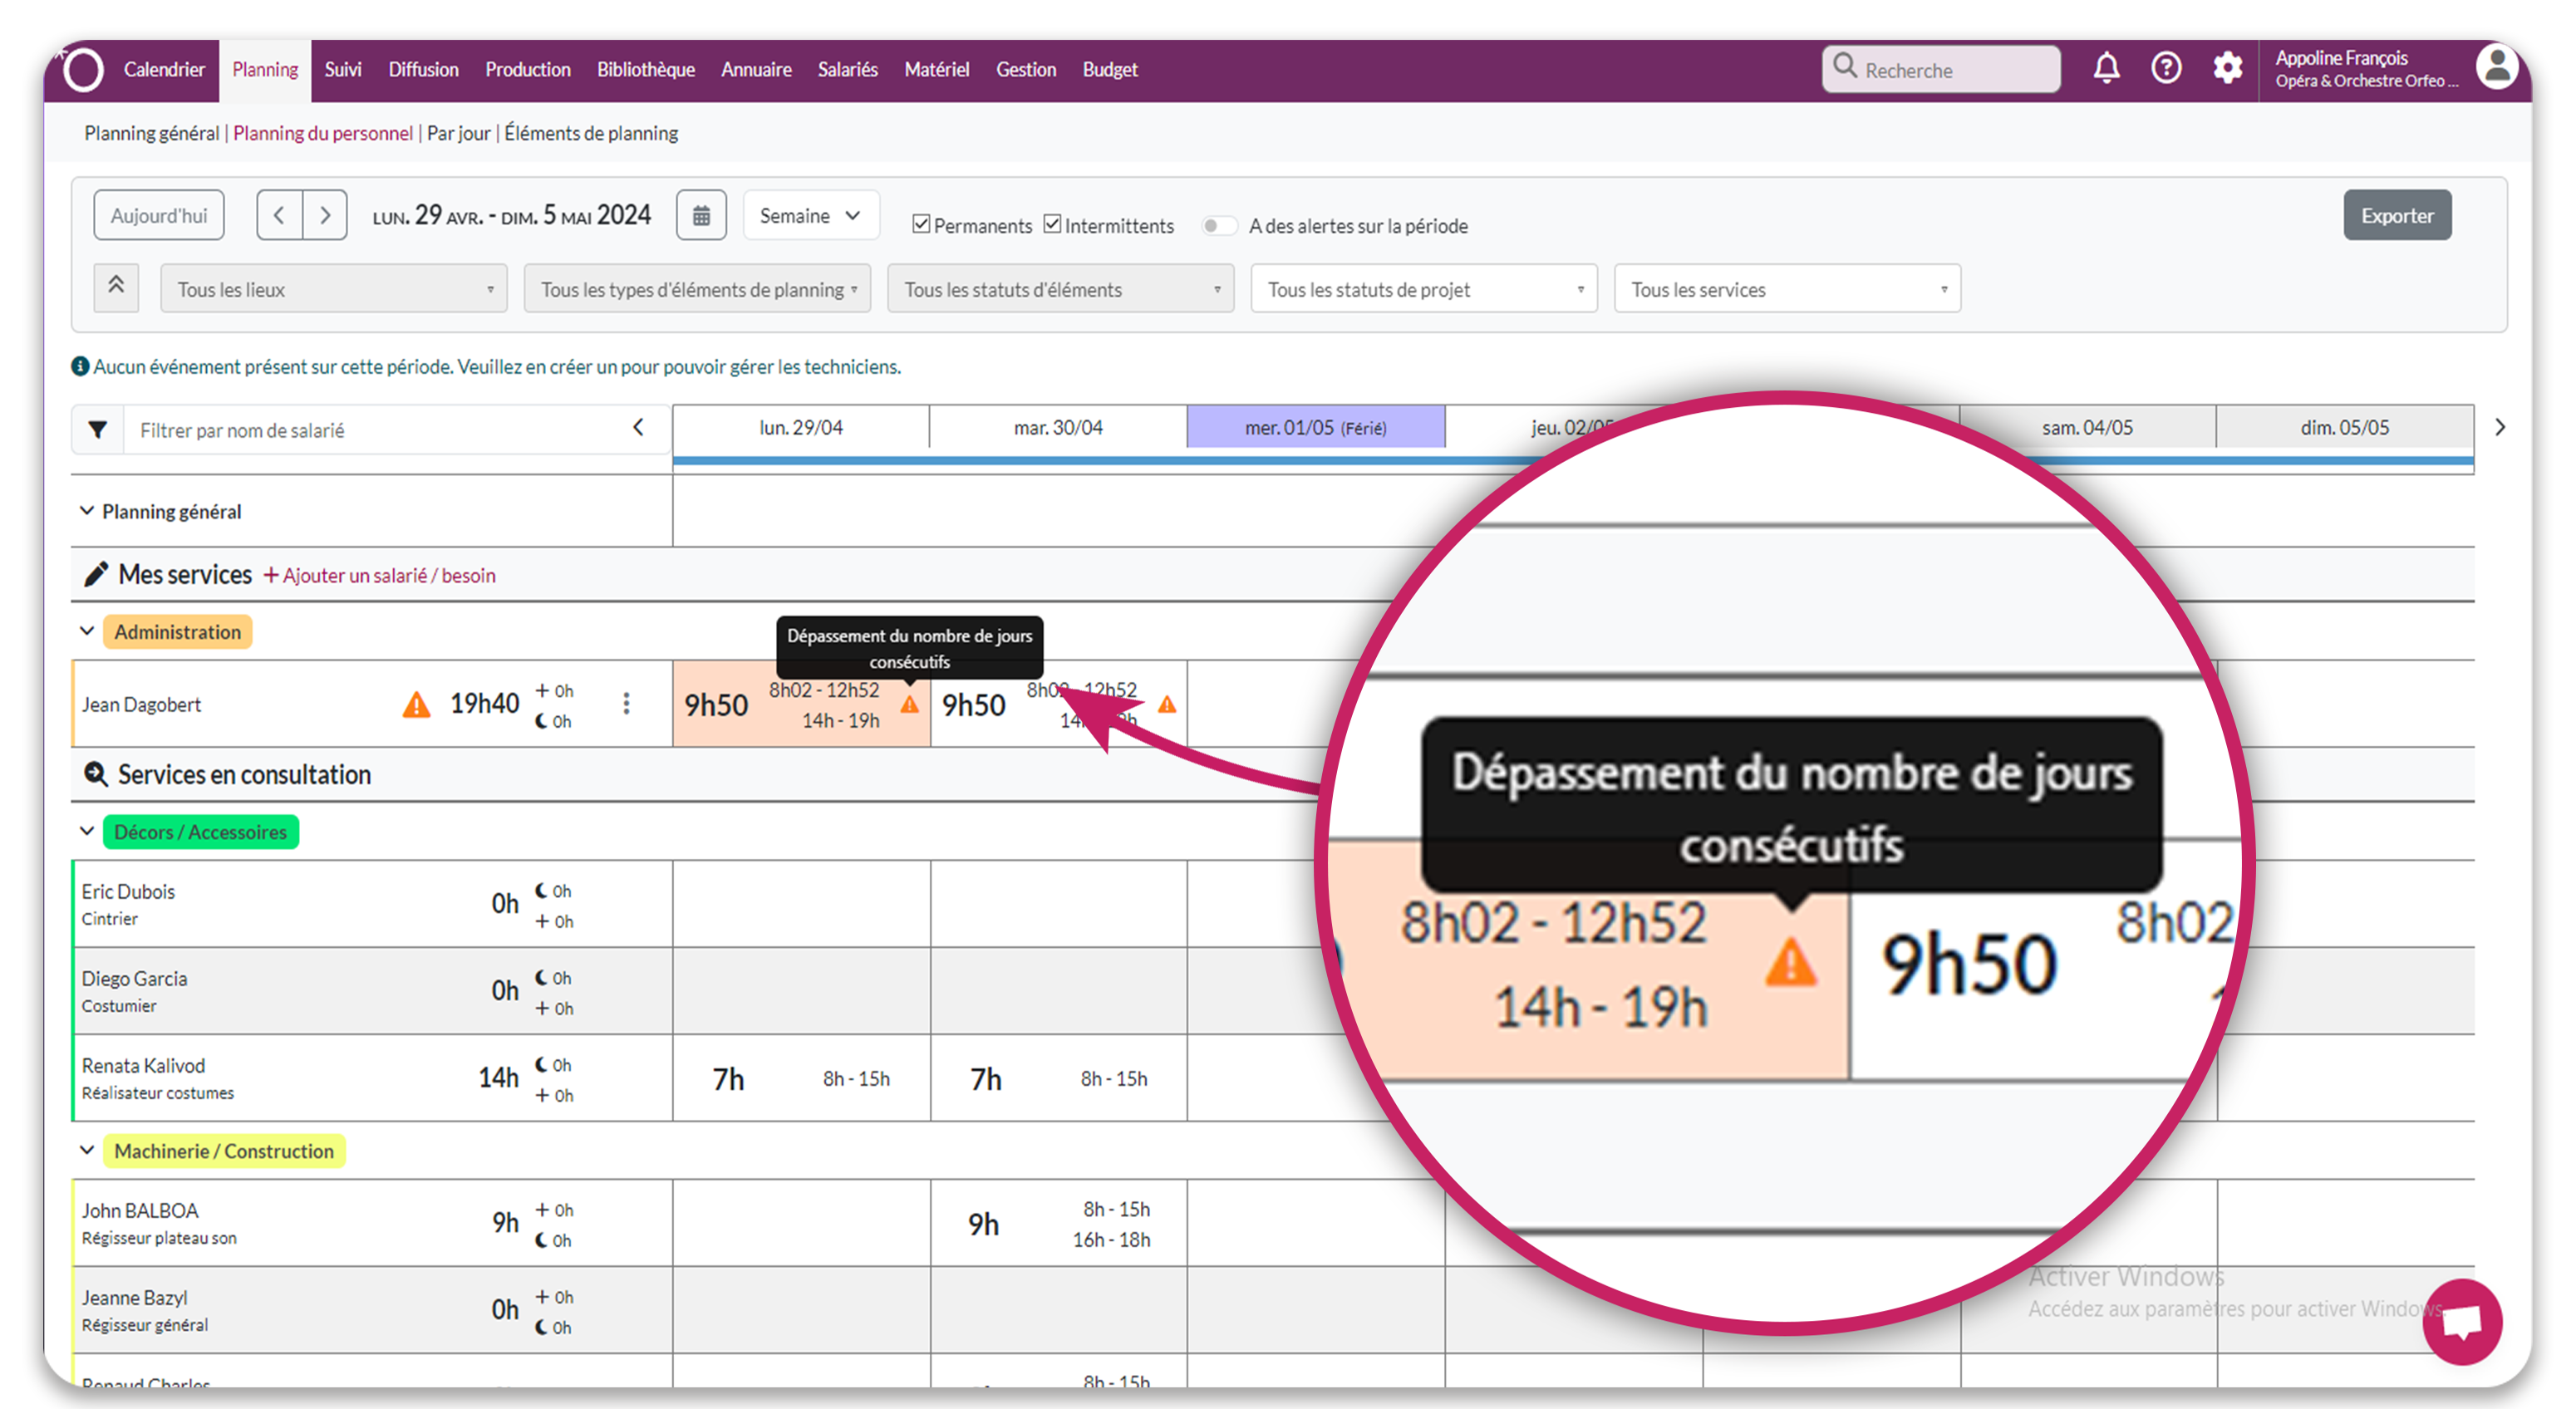Viewport: 2576px width, 1409px height.
Task: Advance the timeline with right chevron
Action: (2499, 428)
